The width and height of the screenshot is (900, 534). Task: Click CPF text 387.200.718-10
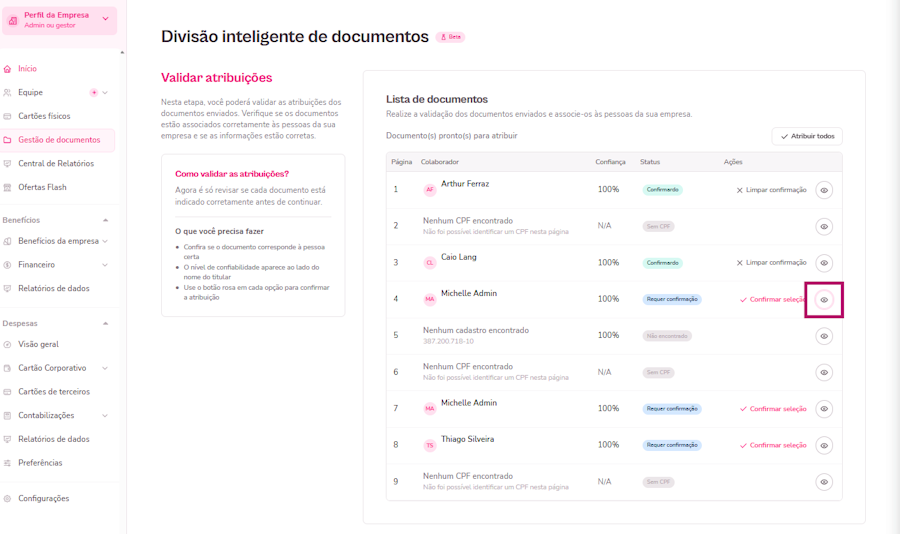448,341
